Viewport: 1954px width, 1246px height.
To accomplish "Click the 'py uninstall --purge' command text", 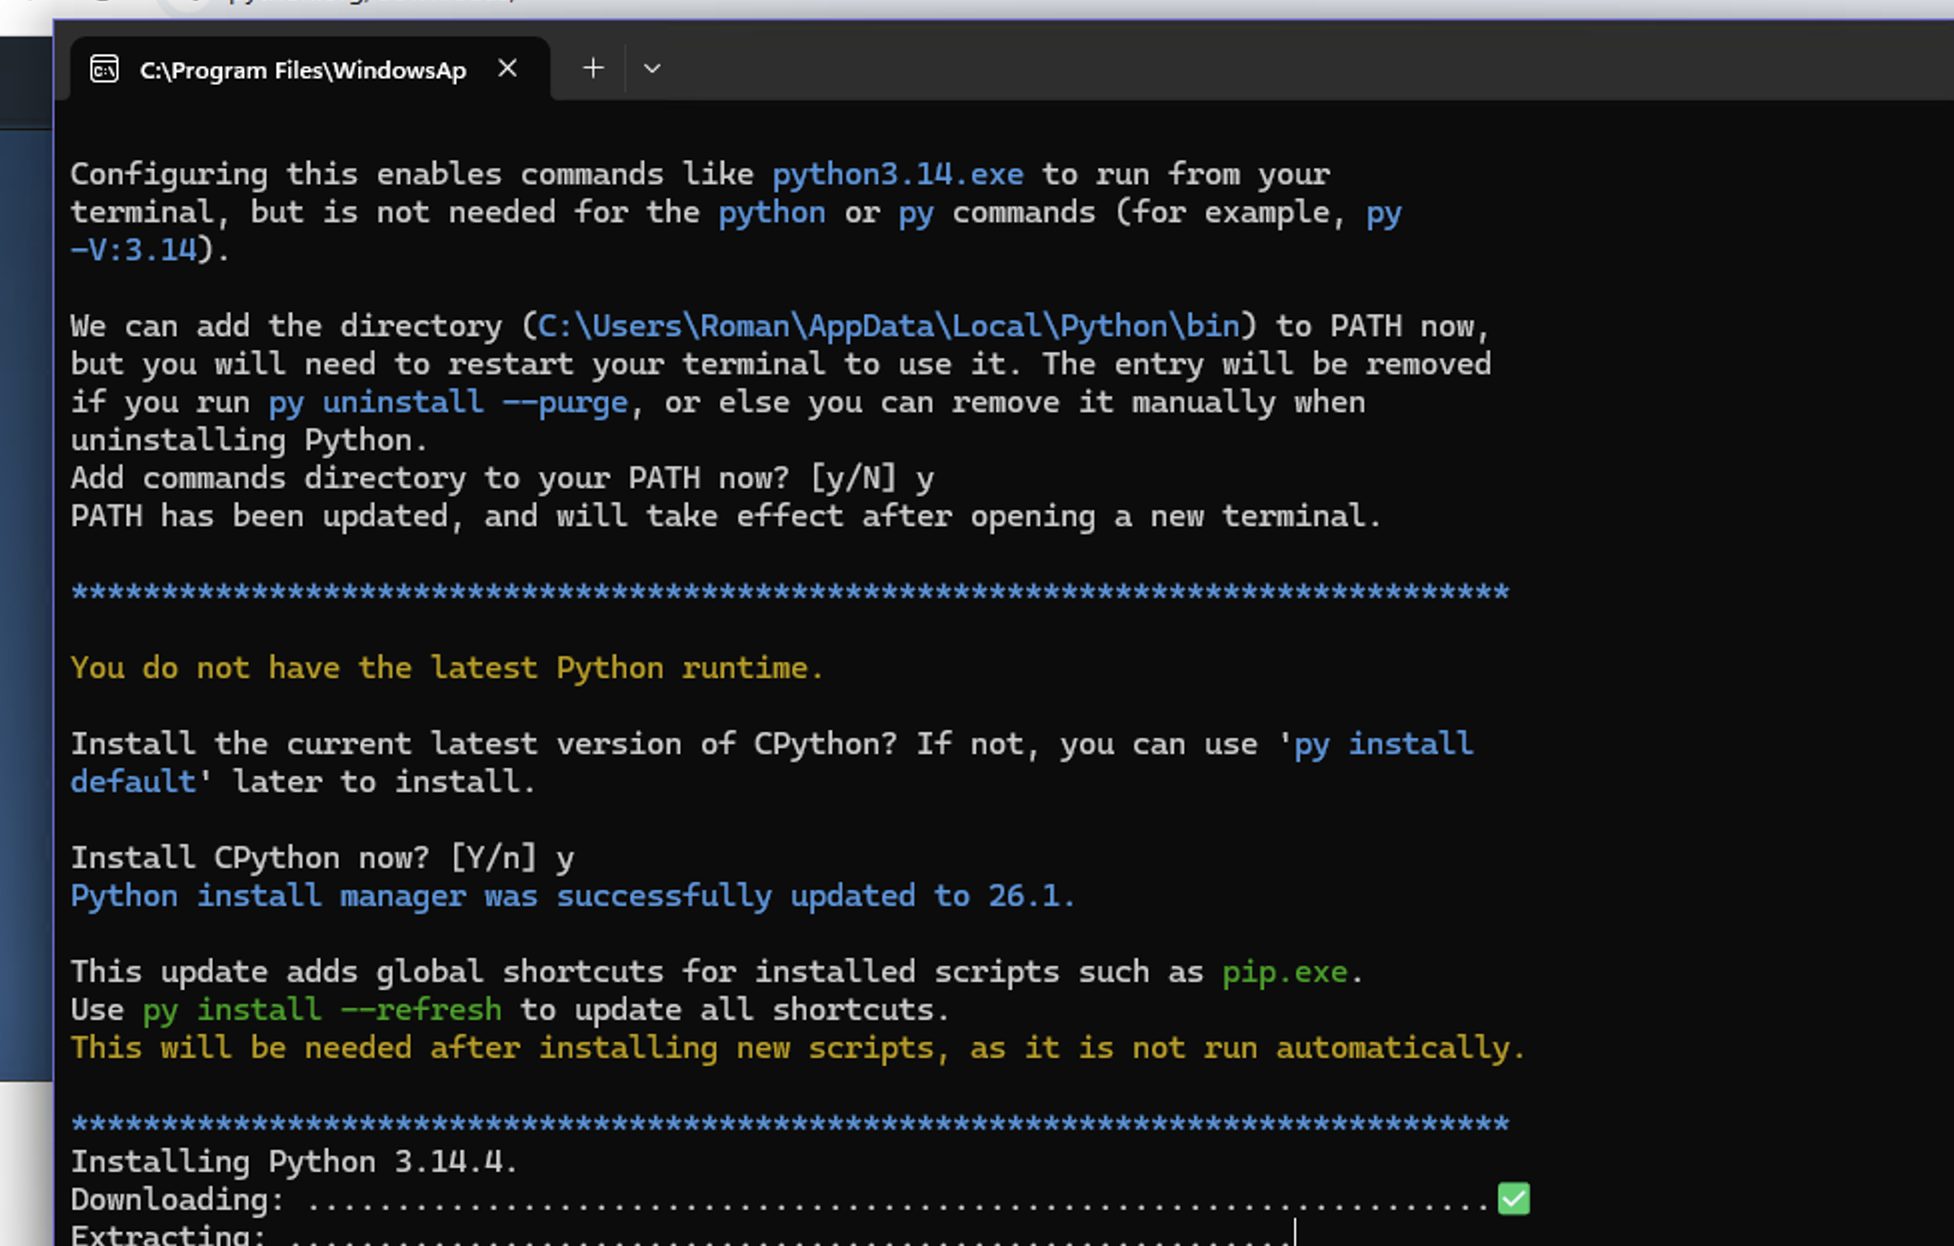I will point(448,402).
